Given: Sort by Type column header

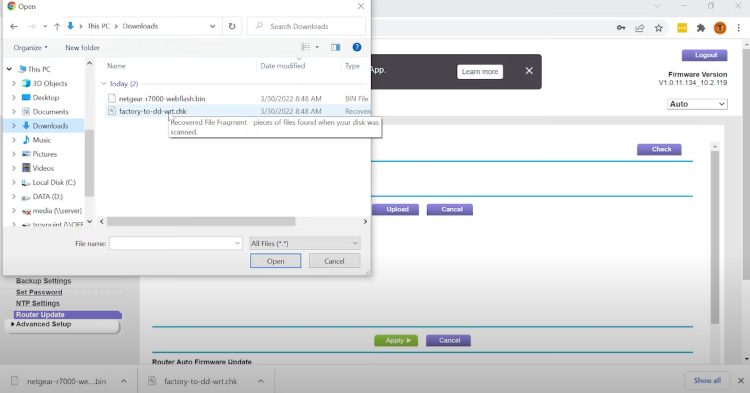Looking at the screenshot, I should [x=352, y=66].
